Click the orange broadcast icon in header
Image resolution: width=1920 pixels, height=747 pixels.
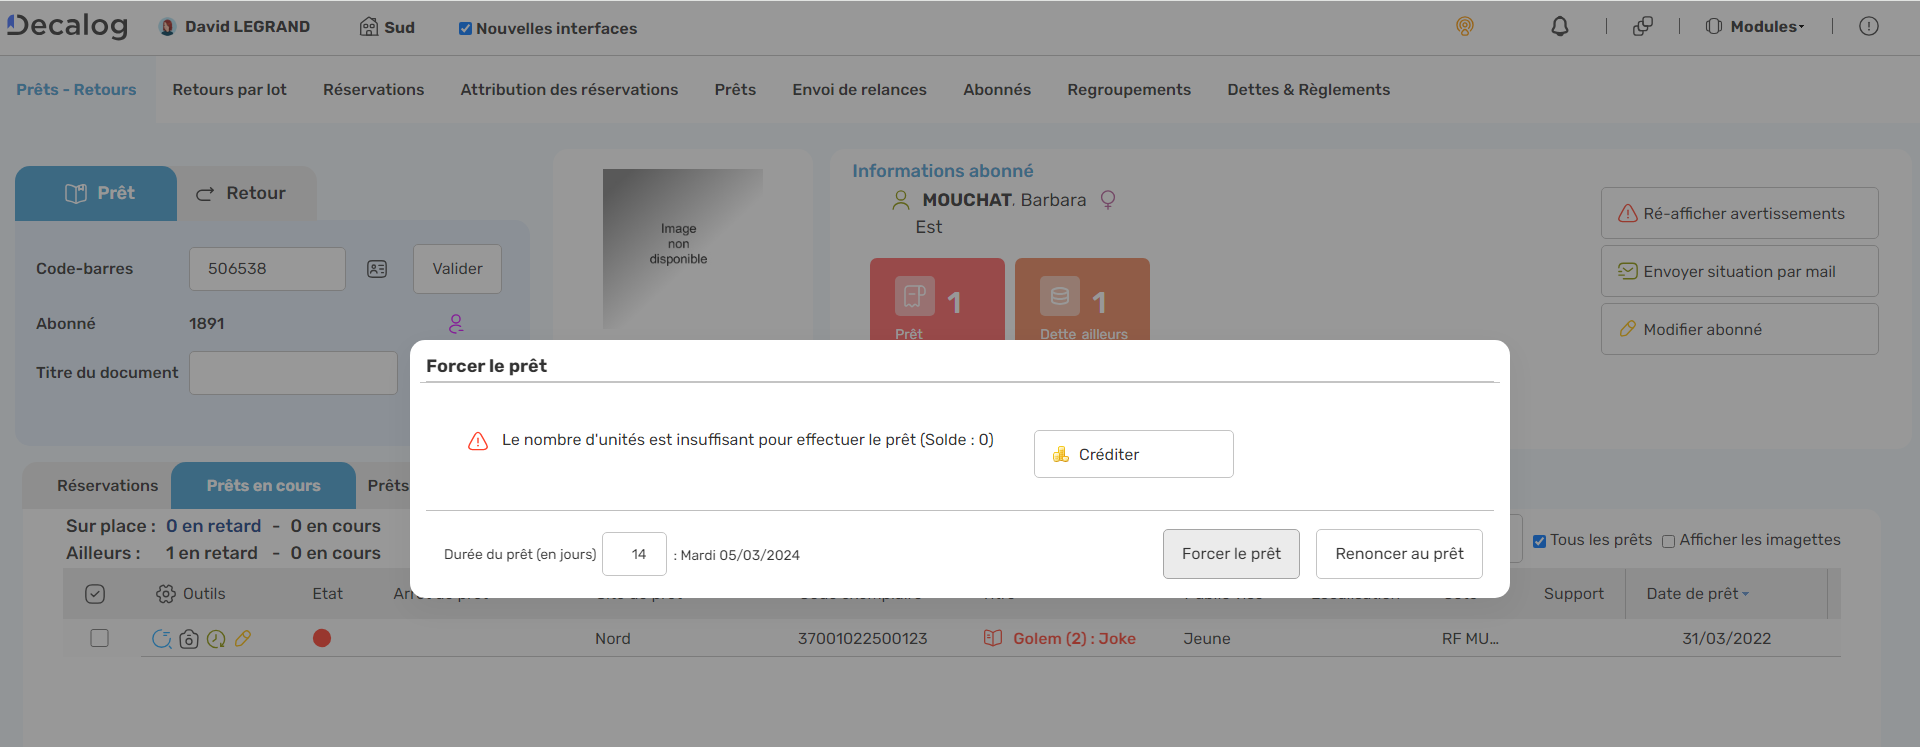point(1464,27)
